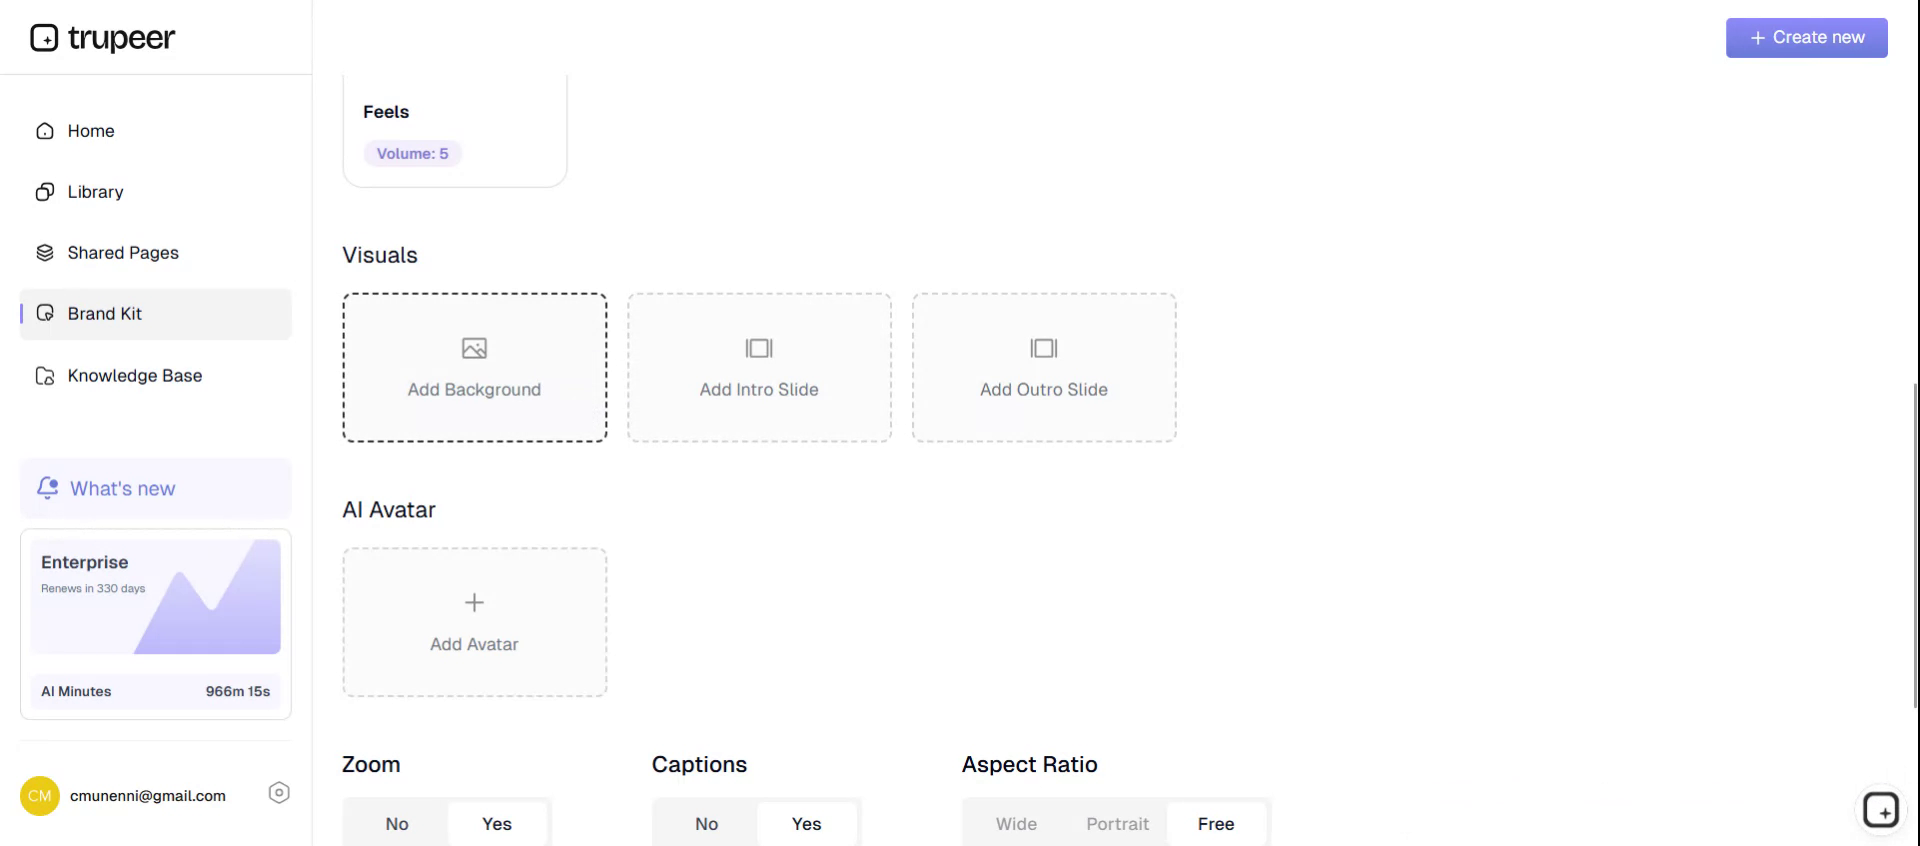The width and height of the screenshot is (1920, 846).
Task: Select Wide aspect ratio
Action: [x=1016, y=824]
